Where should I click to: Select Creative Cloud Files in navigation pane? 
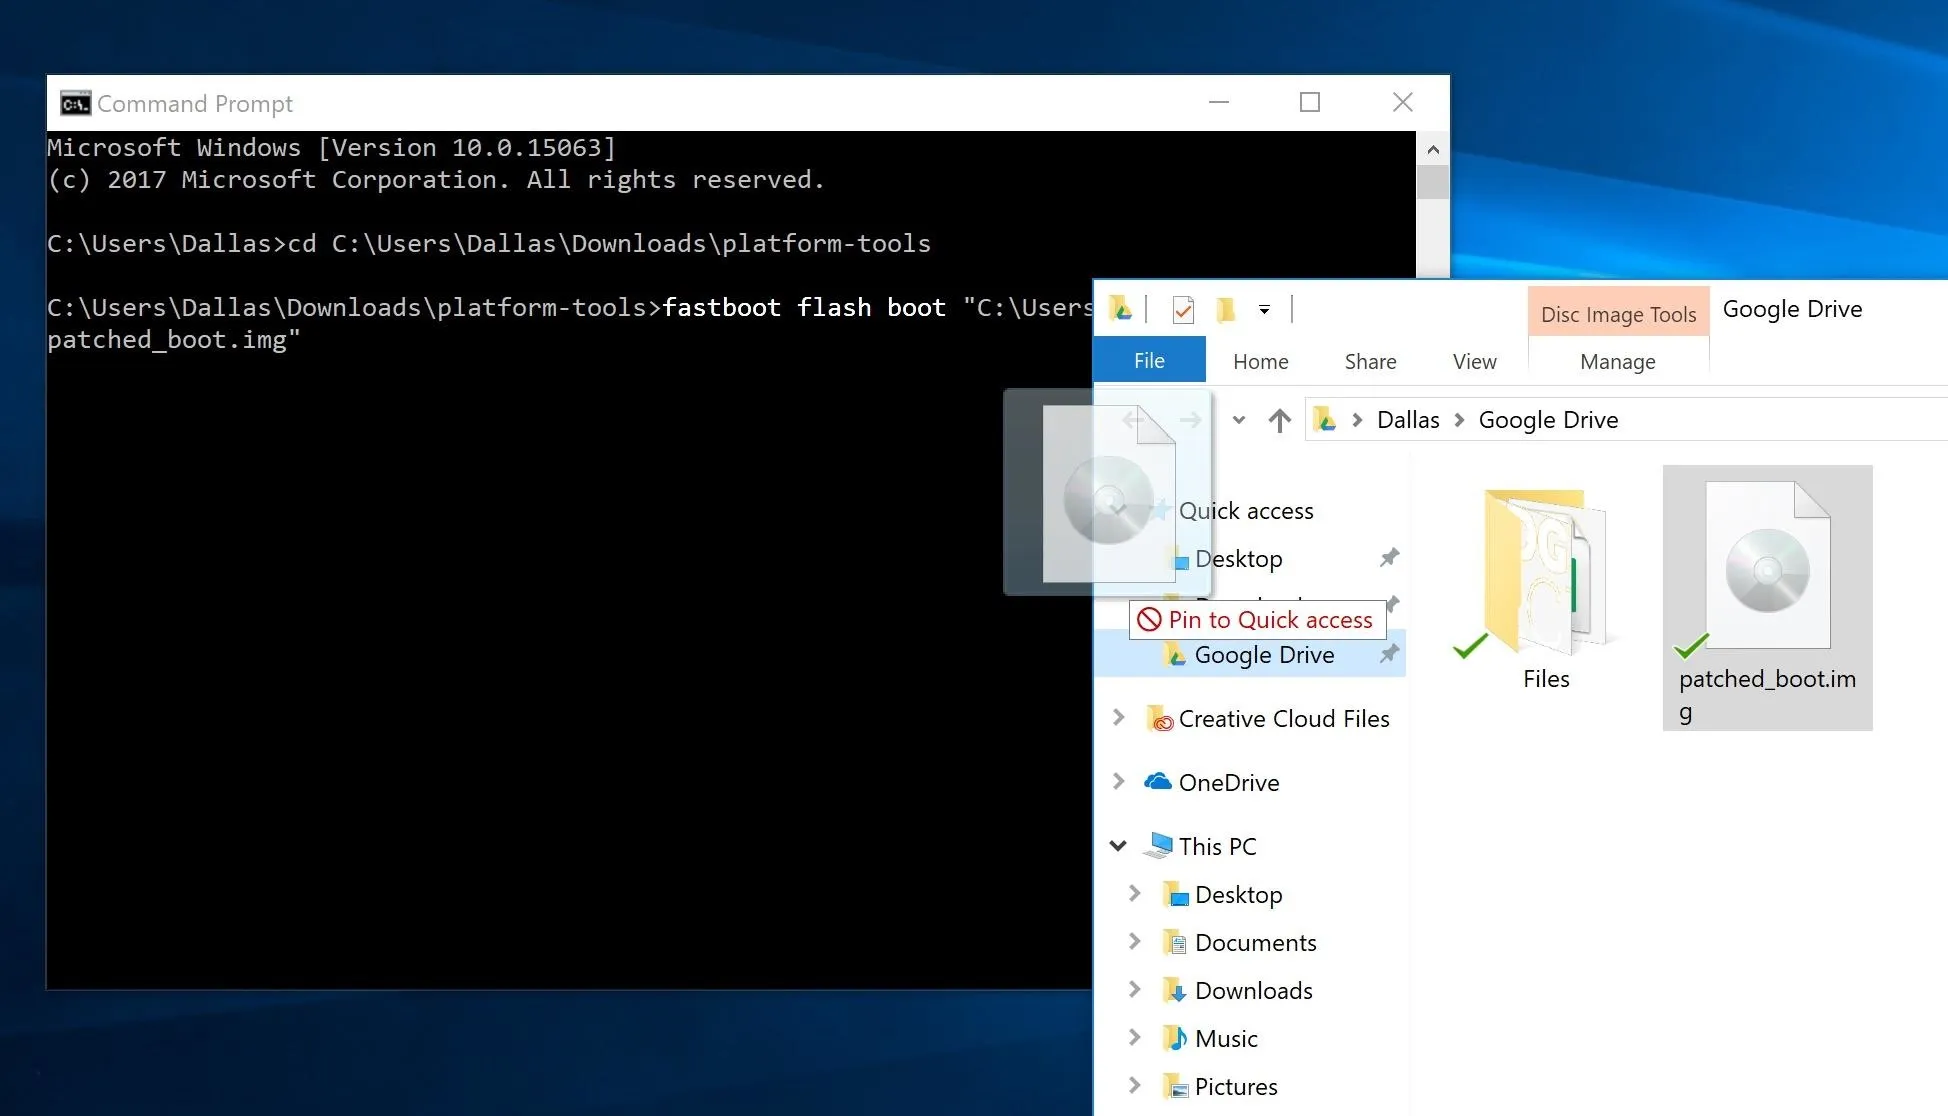point(1284,719)
